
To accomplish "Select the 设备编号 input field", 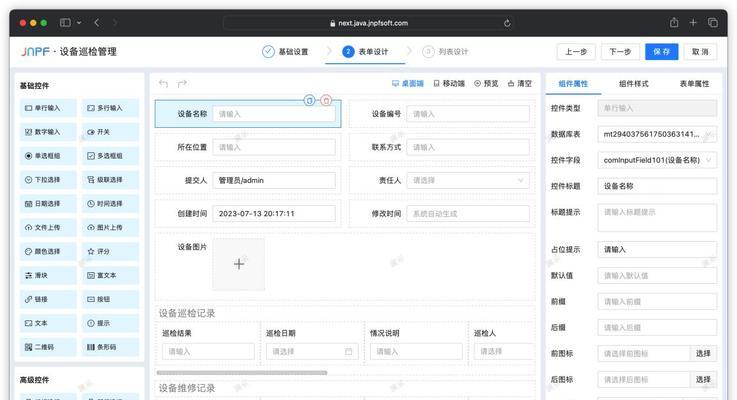I will coord(468,114).
